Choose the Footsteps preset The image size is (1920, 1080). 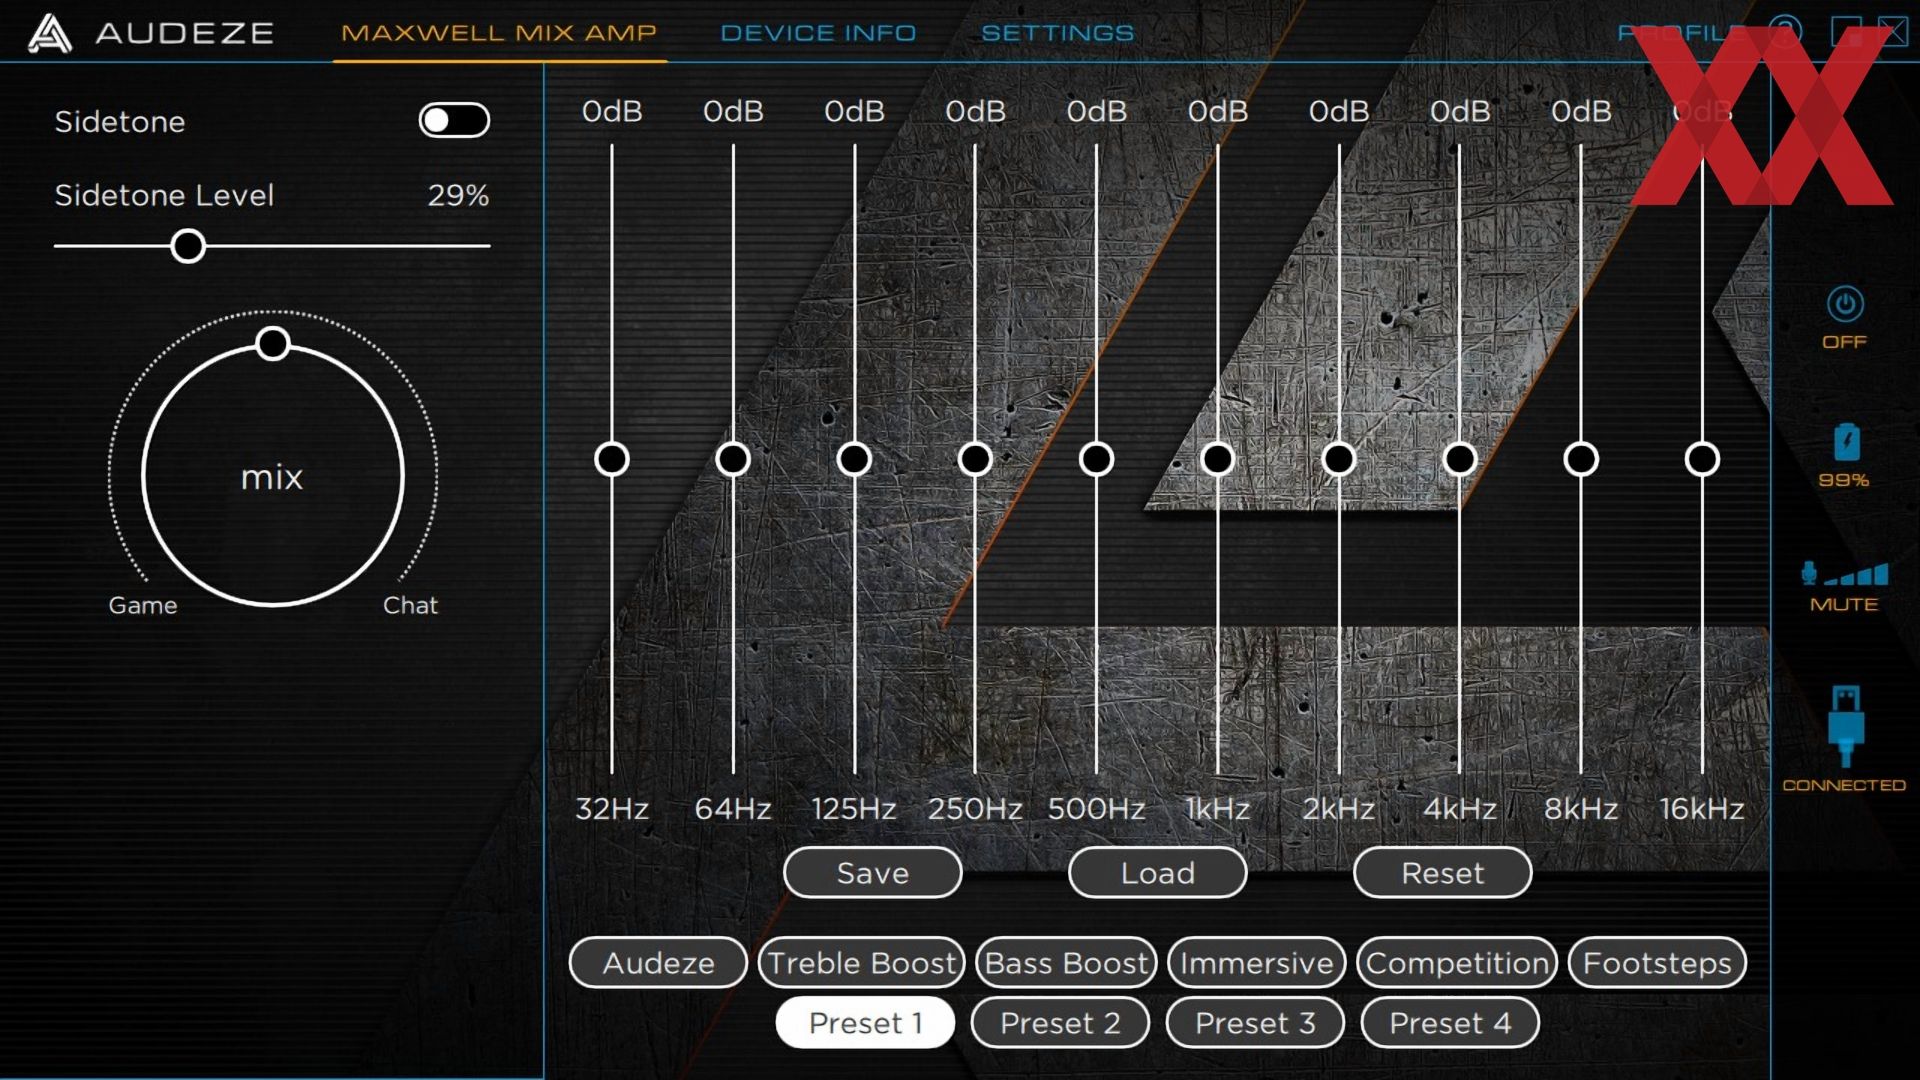click(x=1657, y=963)
